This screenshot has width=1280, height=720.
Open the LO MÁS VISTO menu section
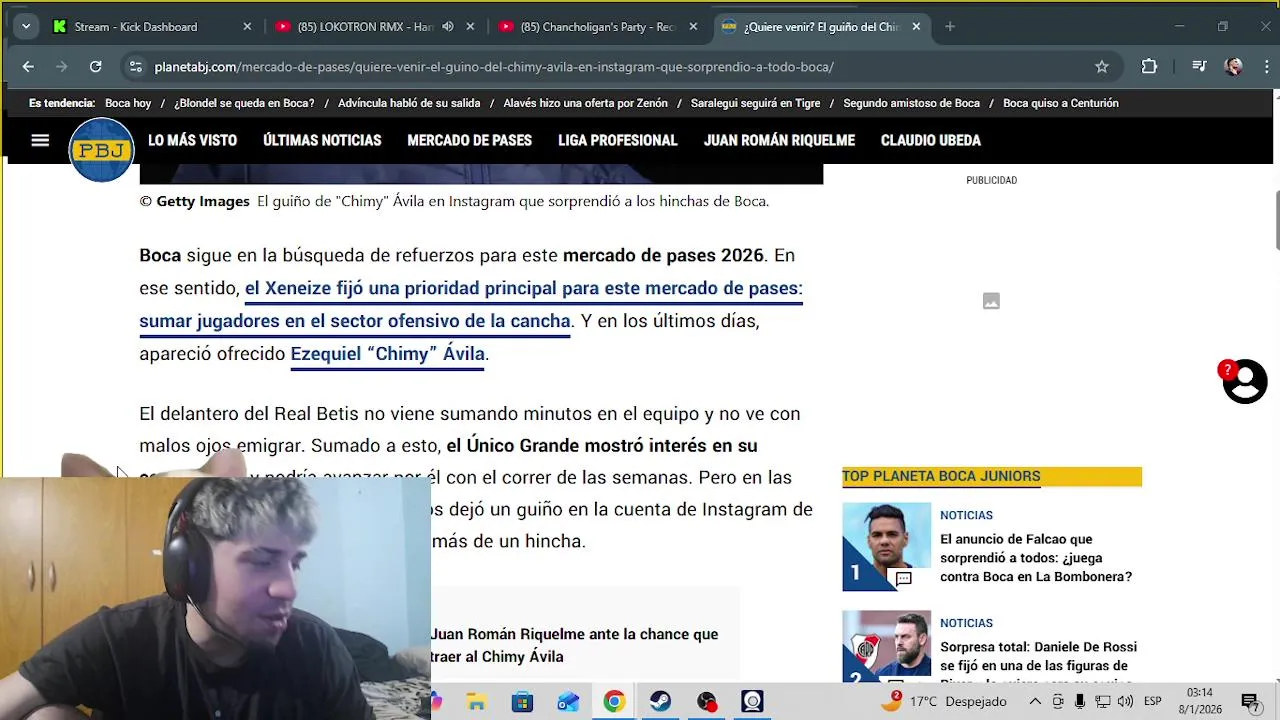click(x=192, y=141)
